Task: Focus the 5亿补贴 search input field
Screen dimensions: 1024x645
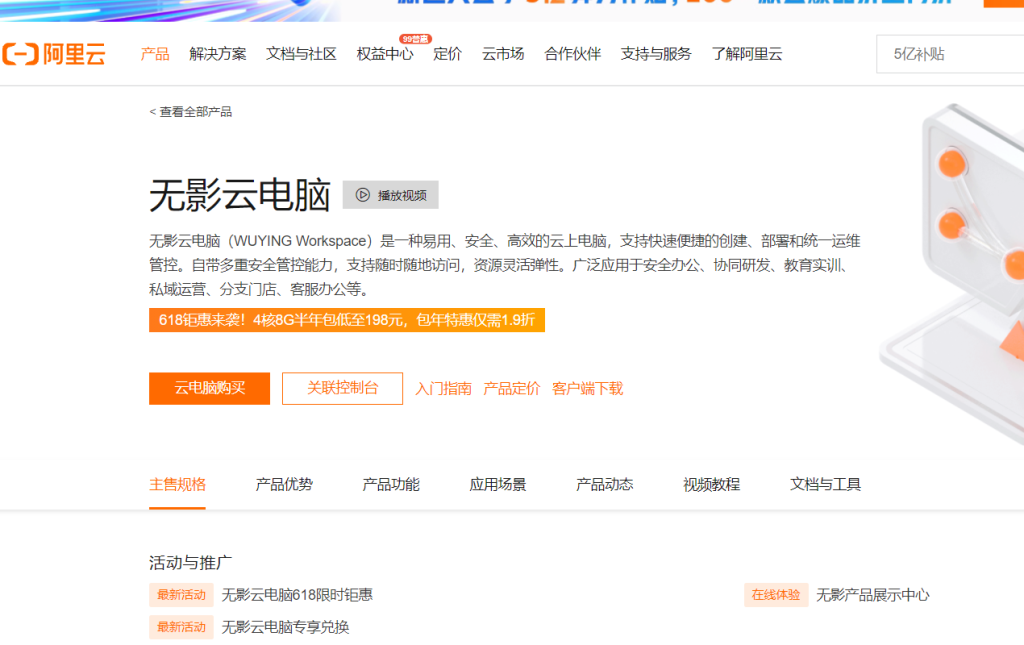Action: pyautogui.click(x=950, y=54)
